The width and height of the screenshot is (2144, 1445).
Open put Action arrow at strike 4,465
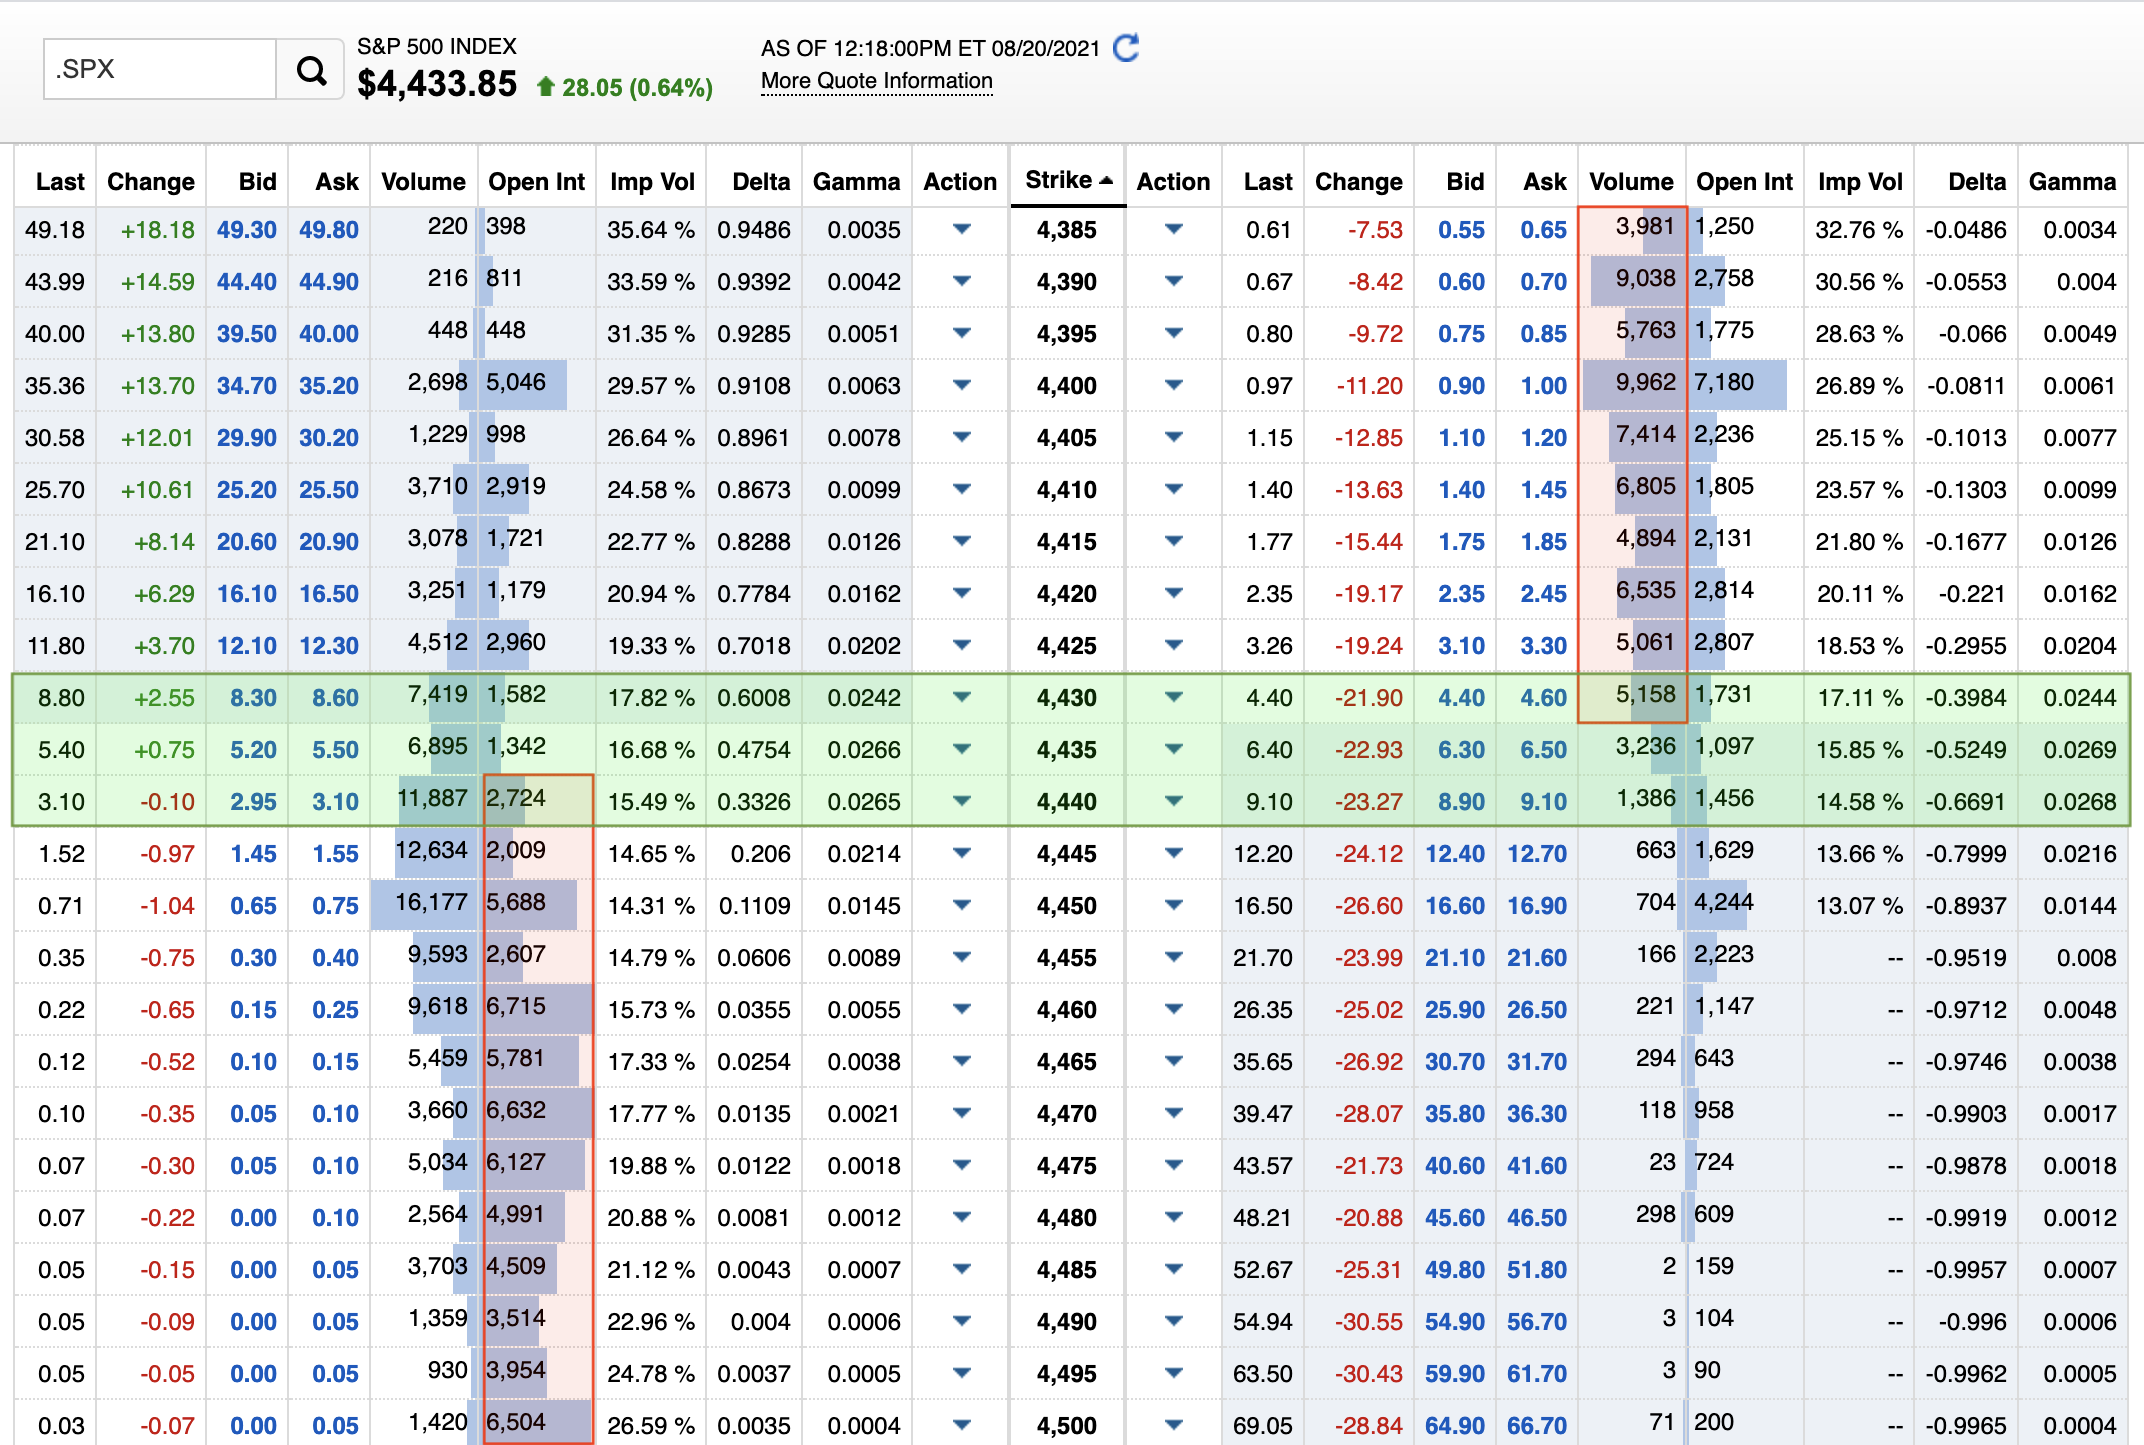pos(1173,1061)
